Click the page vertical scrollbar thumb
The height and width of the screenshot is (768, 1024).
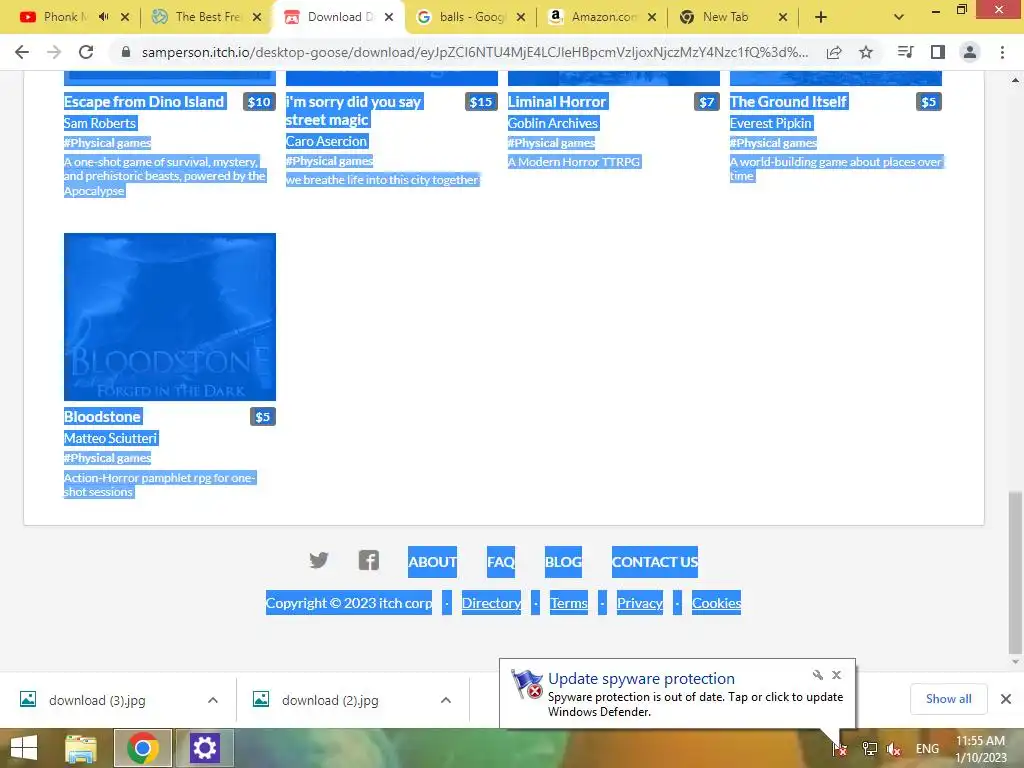tap(1015, 572)
